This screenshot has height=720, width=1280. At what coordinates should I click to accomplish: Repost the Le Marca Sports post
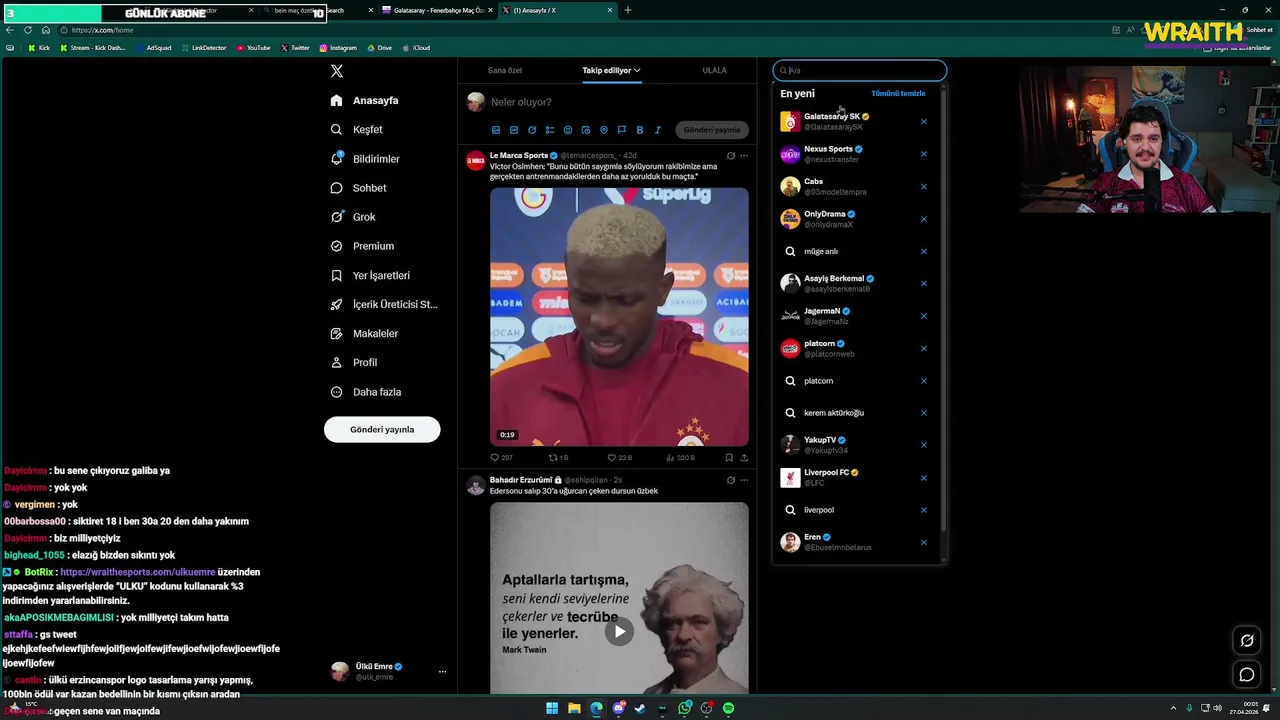pyautogui.click(x=558, y=458)
